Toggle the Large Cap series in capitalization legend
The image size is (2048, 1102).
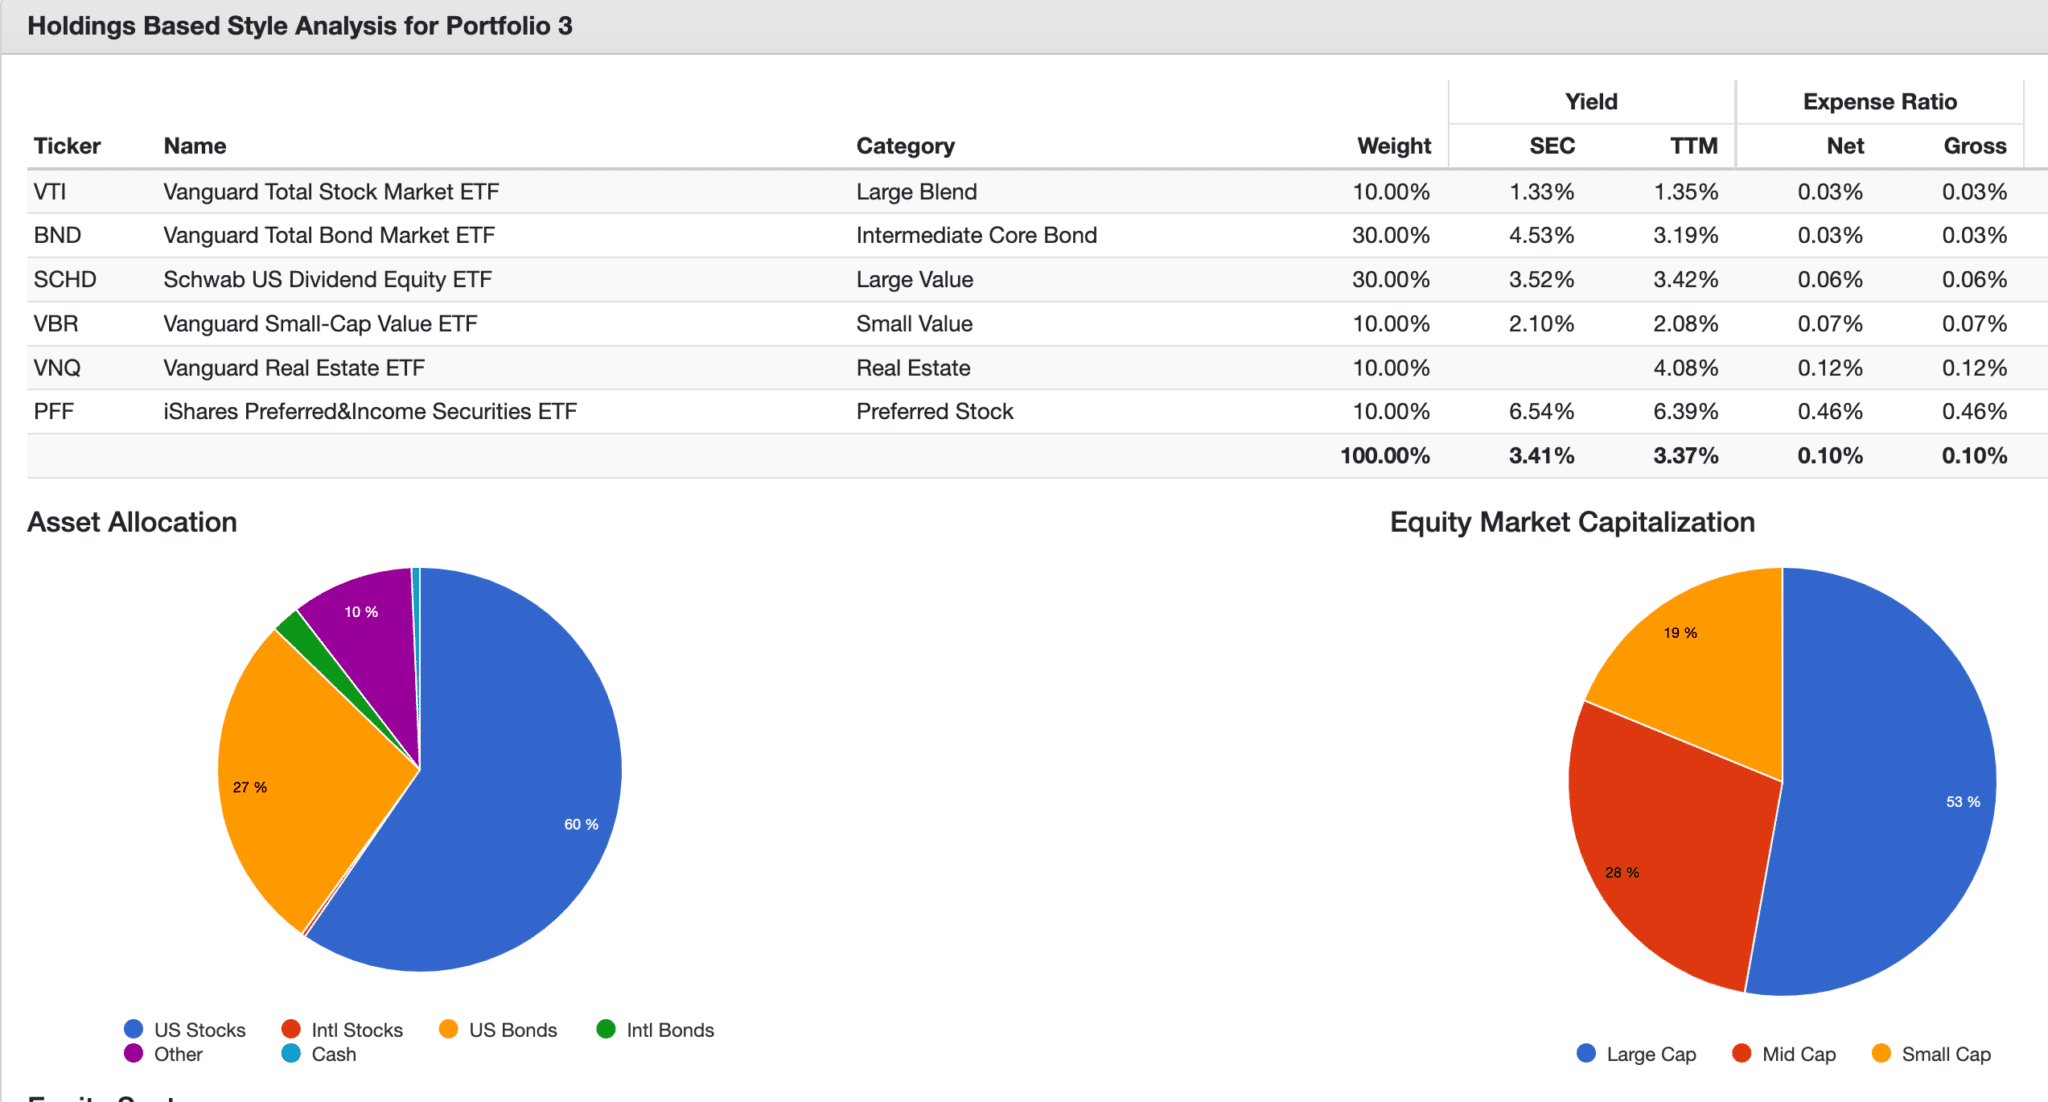pos(1585,1054)
